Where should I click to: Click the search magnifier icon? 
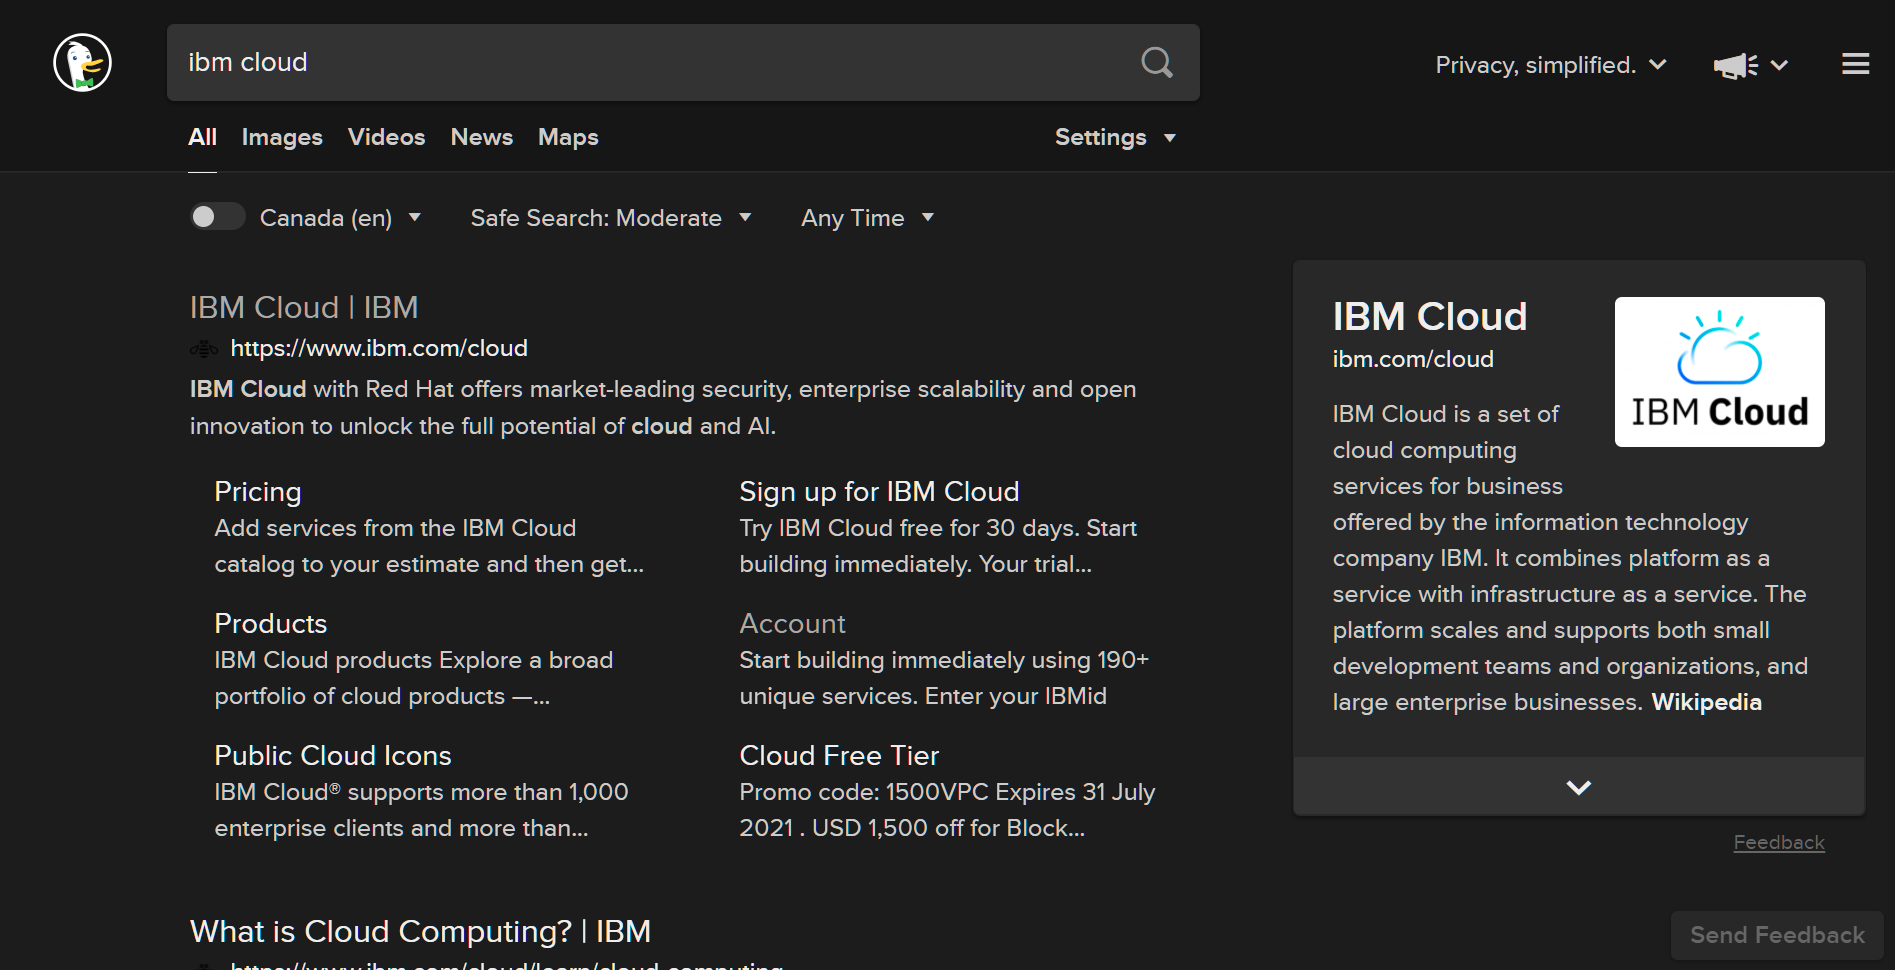pos(1157,62)
